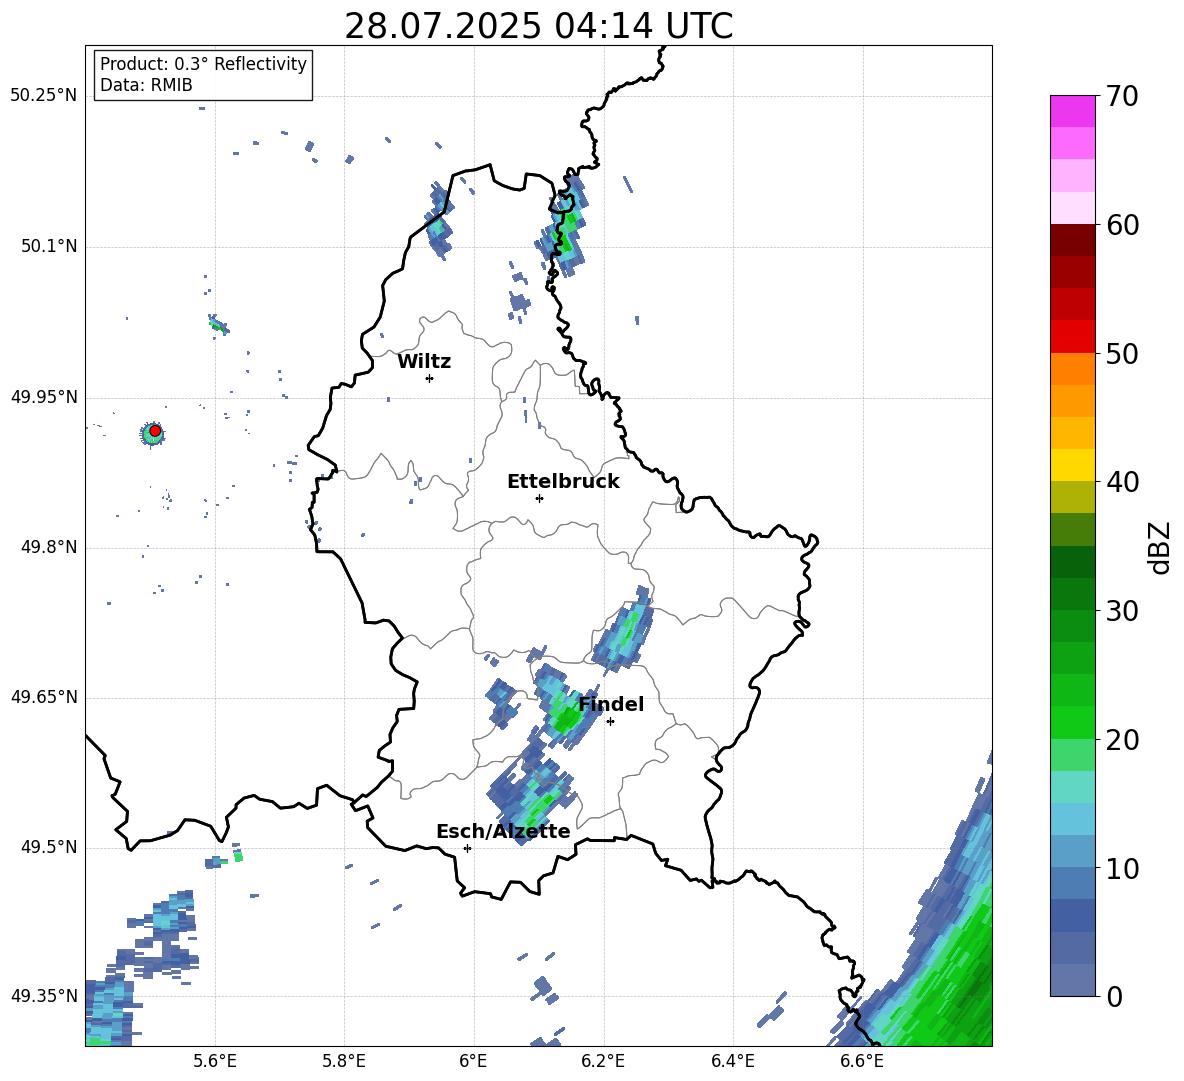The width and height of the screenshot is (1184, 1081).
Task: Click the colorbar tick value 40
Action: (x=1122, y=482)
